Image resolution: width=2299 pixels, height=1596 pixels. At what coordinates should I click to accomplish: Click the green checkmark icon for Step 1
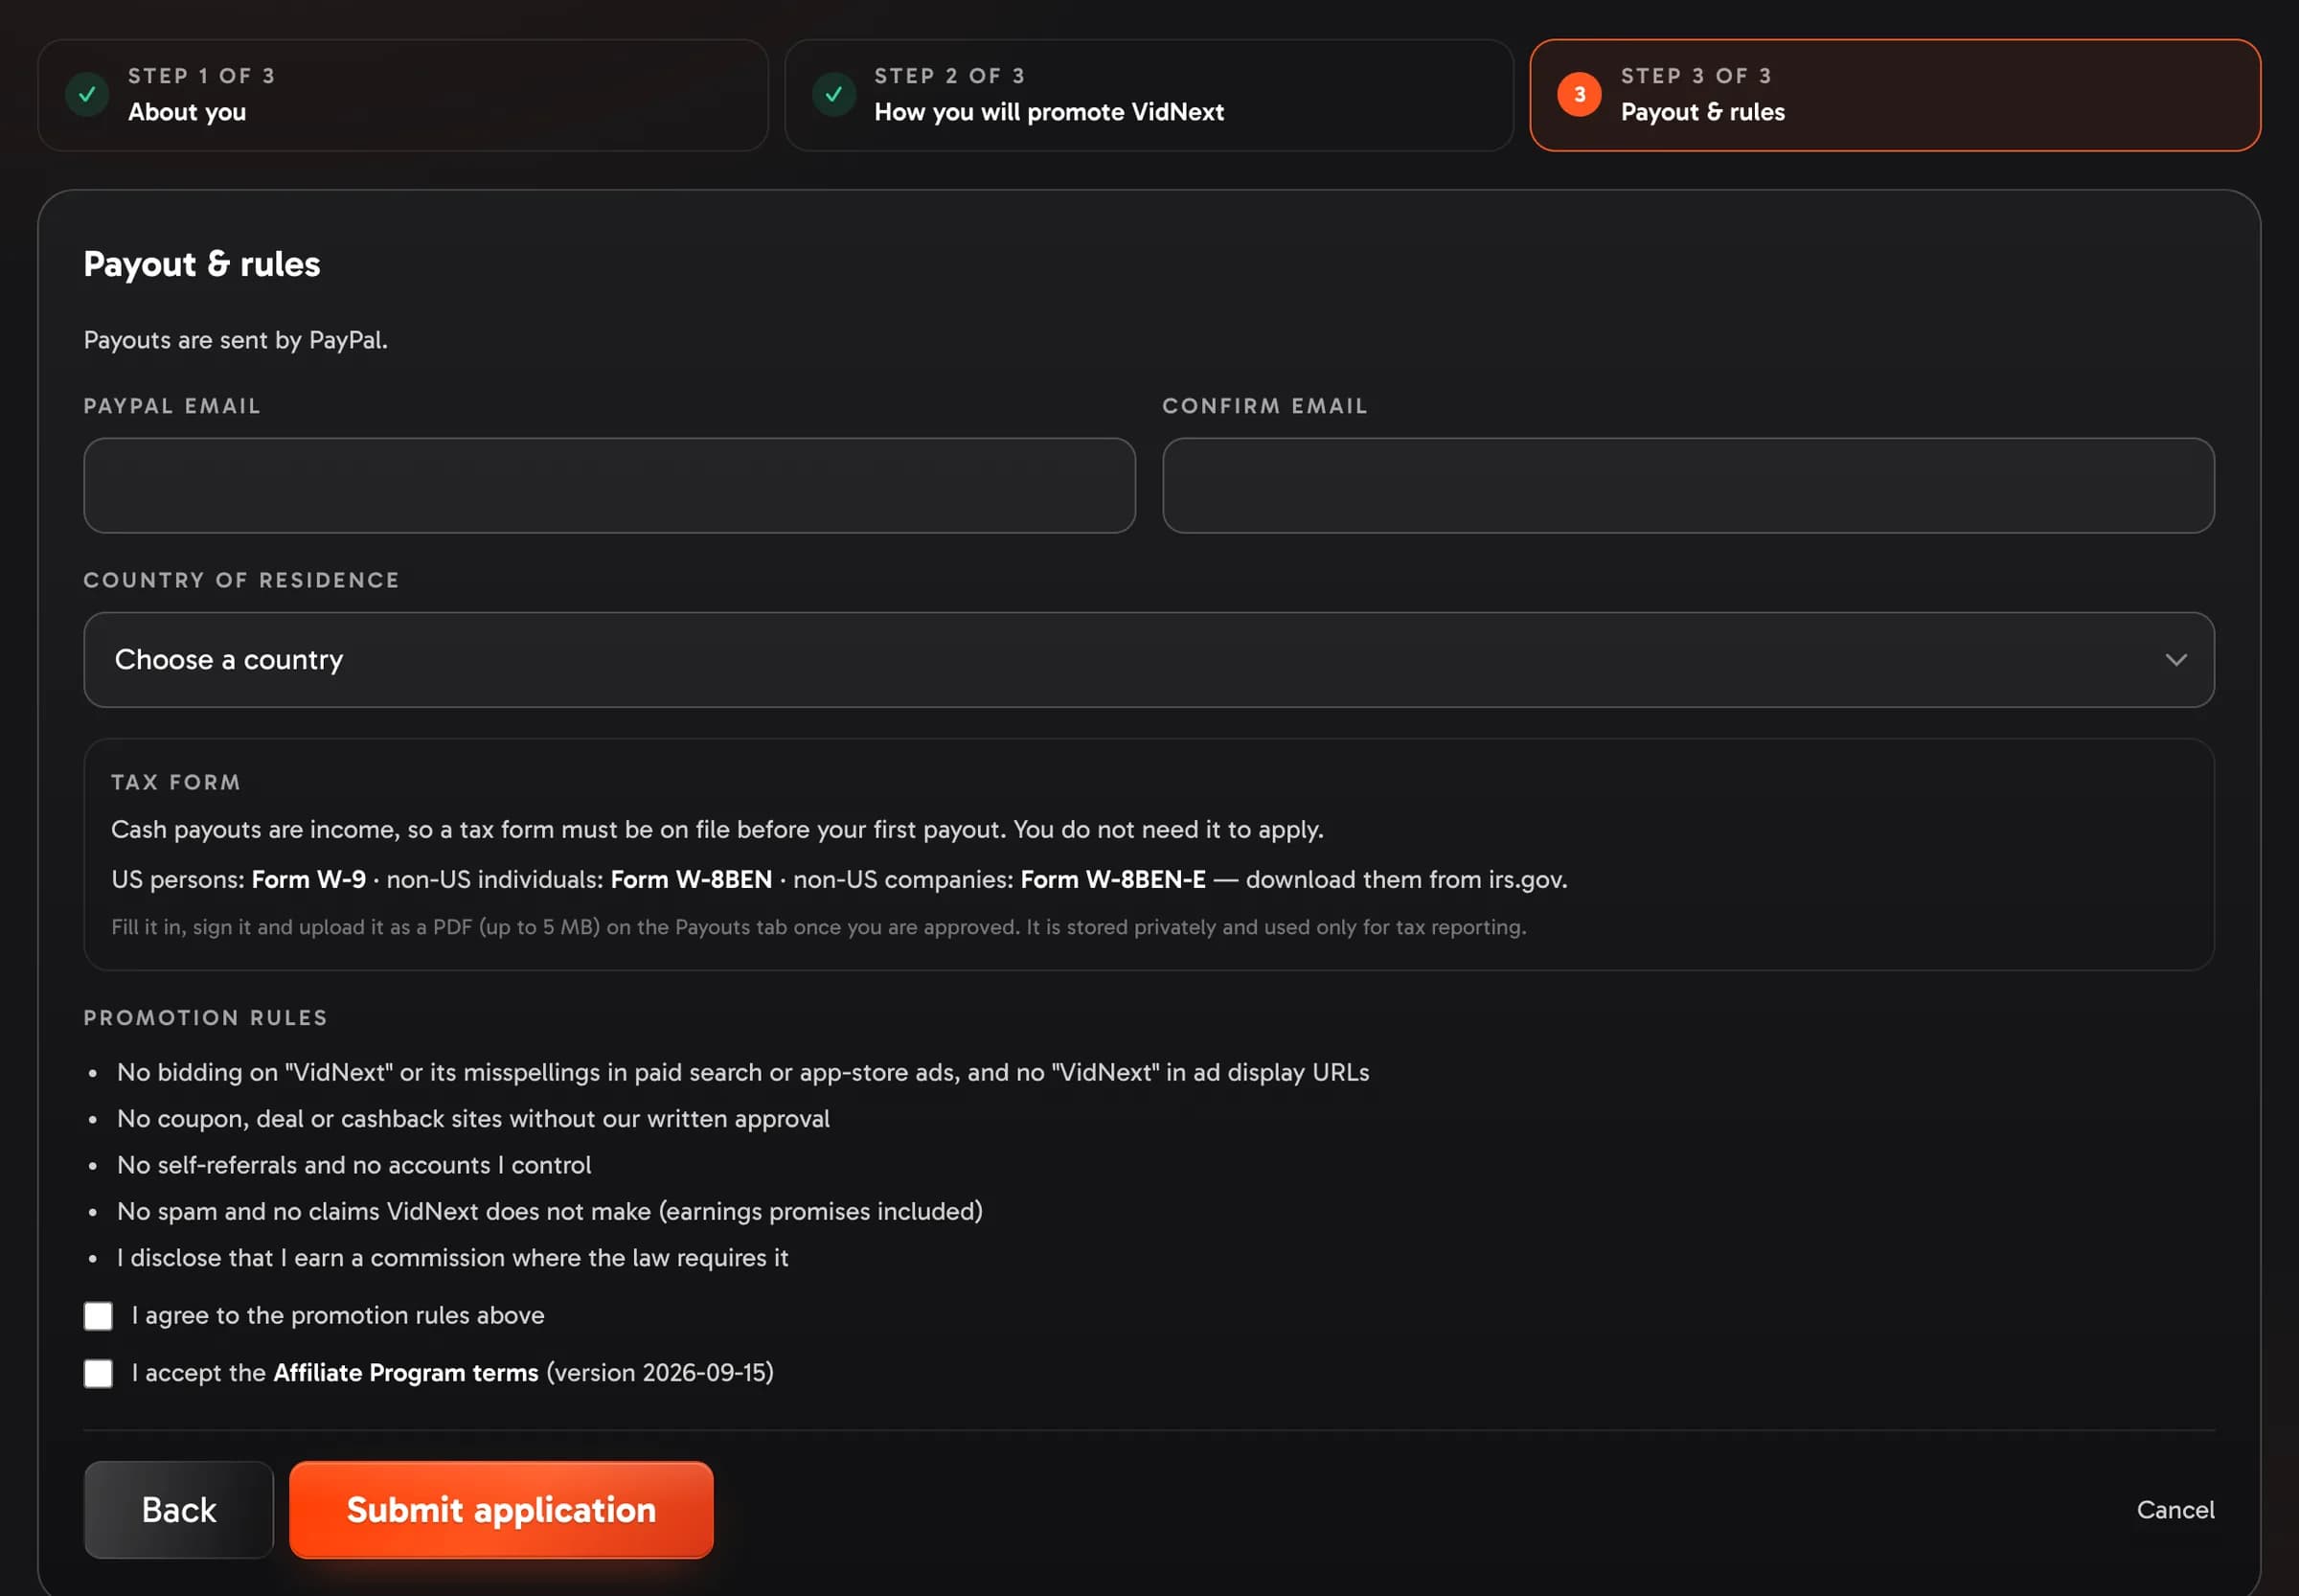click(x=87, y=94)
